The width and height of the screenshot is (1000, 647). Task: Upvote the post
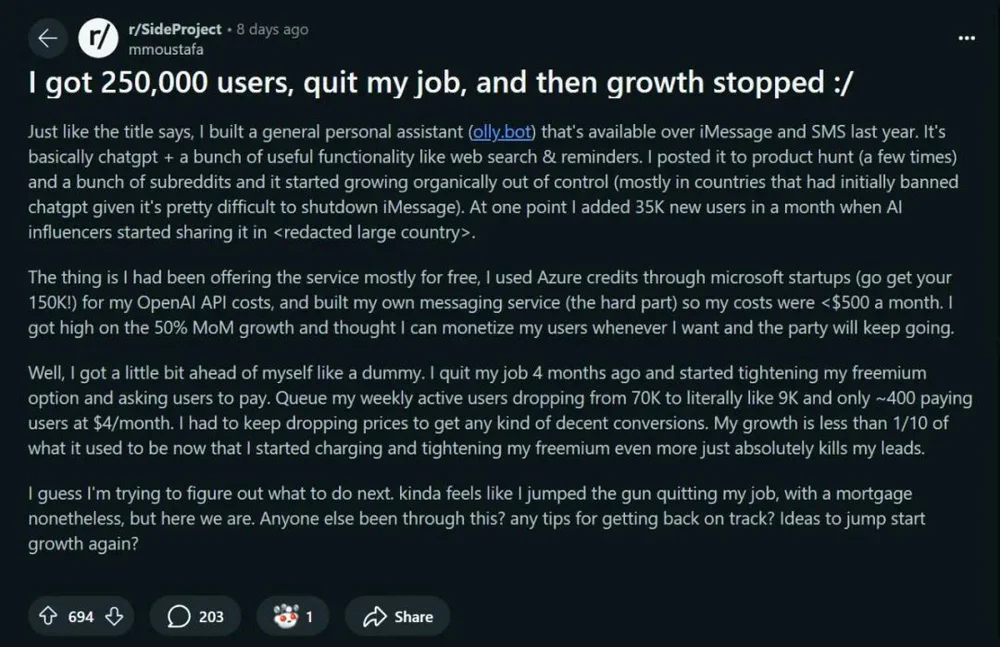pos(48,616)
